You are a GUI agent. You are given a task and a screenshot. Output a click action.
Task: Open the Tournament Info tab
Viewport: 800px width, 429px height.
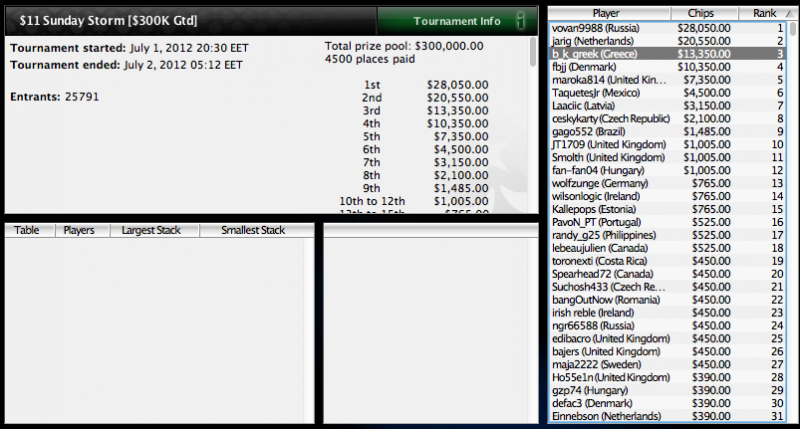point(457,21)
